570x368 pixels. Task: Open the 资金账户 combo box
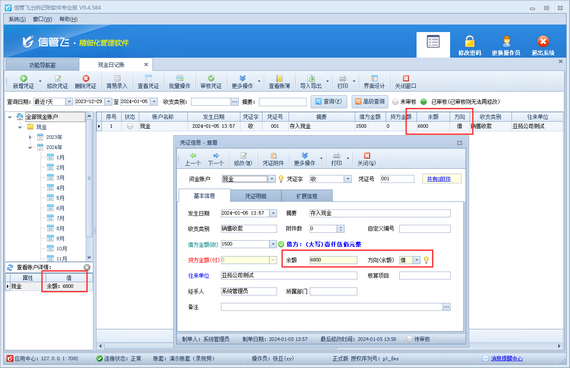point(271,179)
